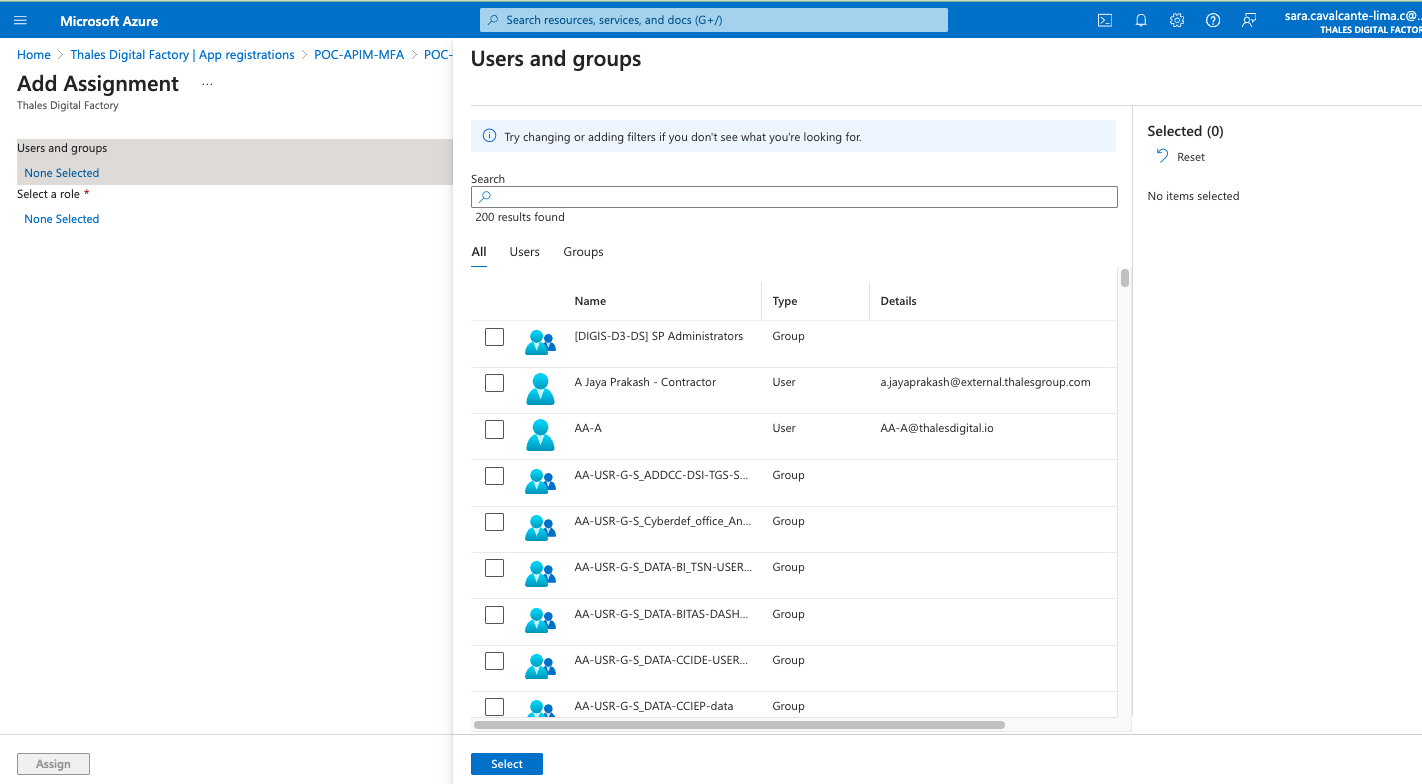The height and width of the screenshot is (784, 1422).
Task: Click the Reset arrow icon under Selected
Action: [x=1162, y=156]
